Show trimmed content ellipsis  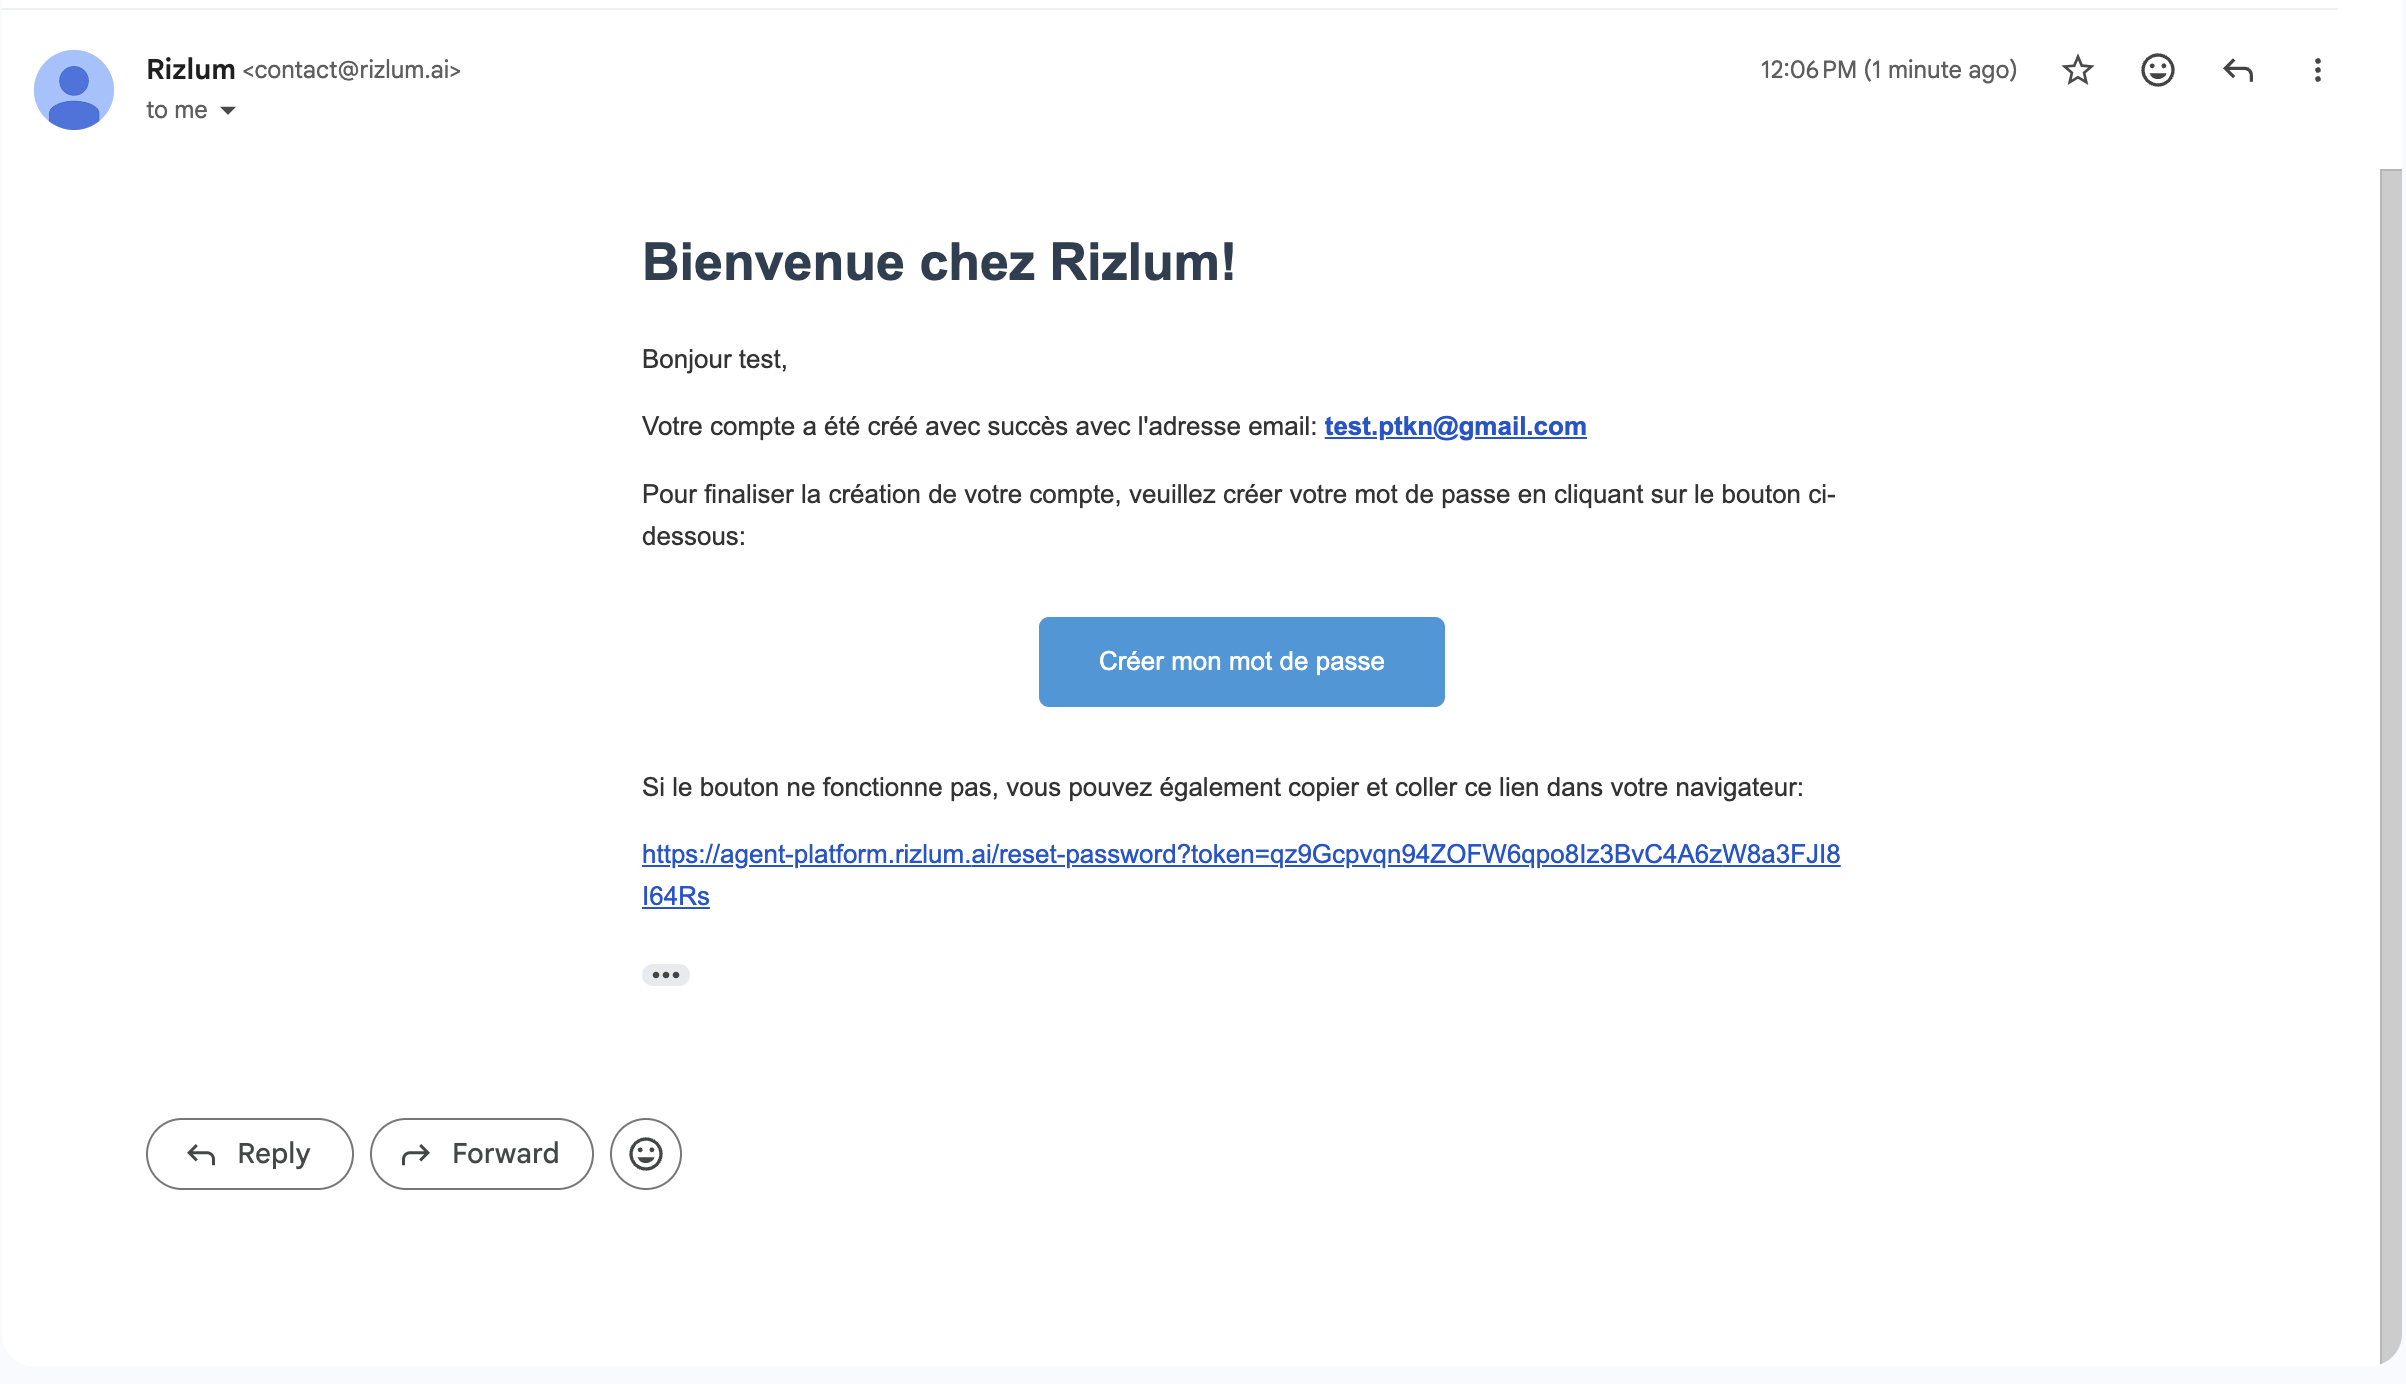point(666,975)
